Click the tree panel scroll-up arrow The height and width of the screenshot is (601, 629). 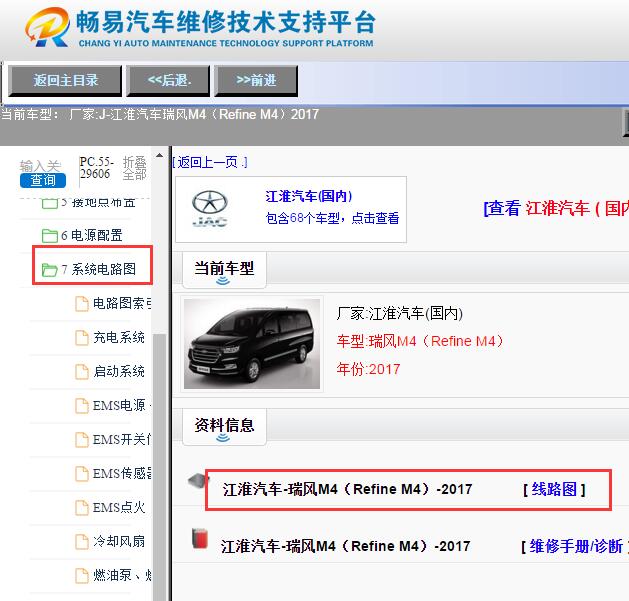(159, 155)
